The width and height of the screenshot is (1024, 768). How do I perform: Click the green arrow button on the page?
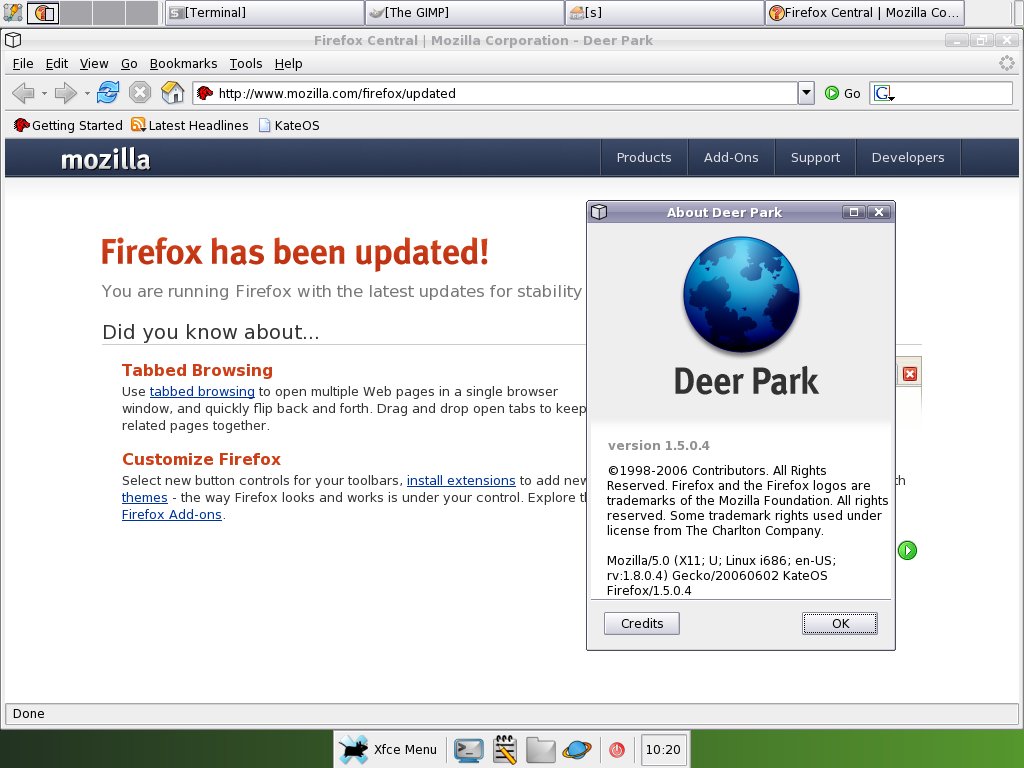coord(907,550)
